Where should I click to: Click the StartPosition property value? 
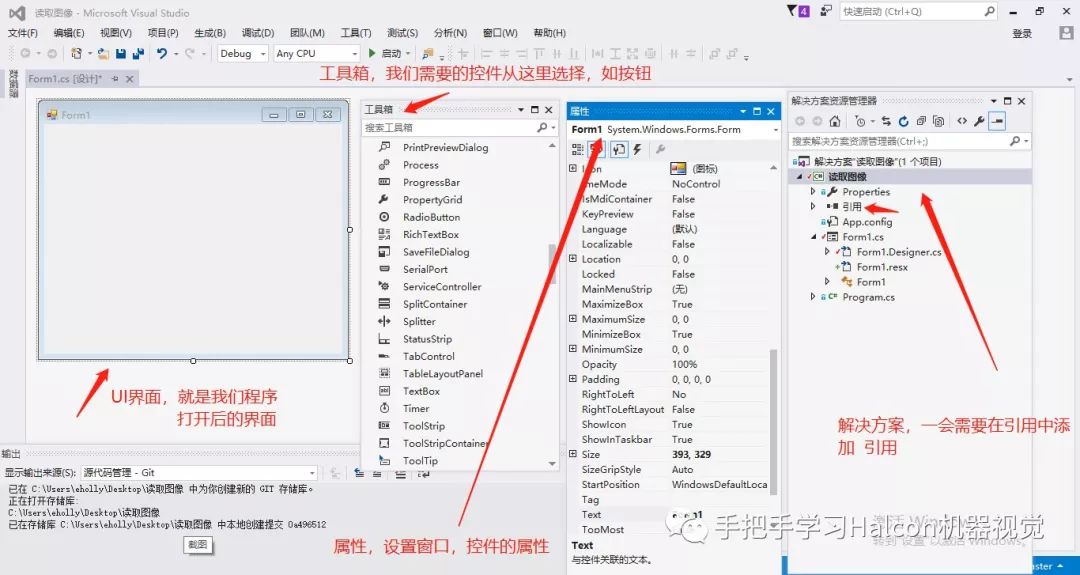pyautogui.click(x=719, y=484)
